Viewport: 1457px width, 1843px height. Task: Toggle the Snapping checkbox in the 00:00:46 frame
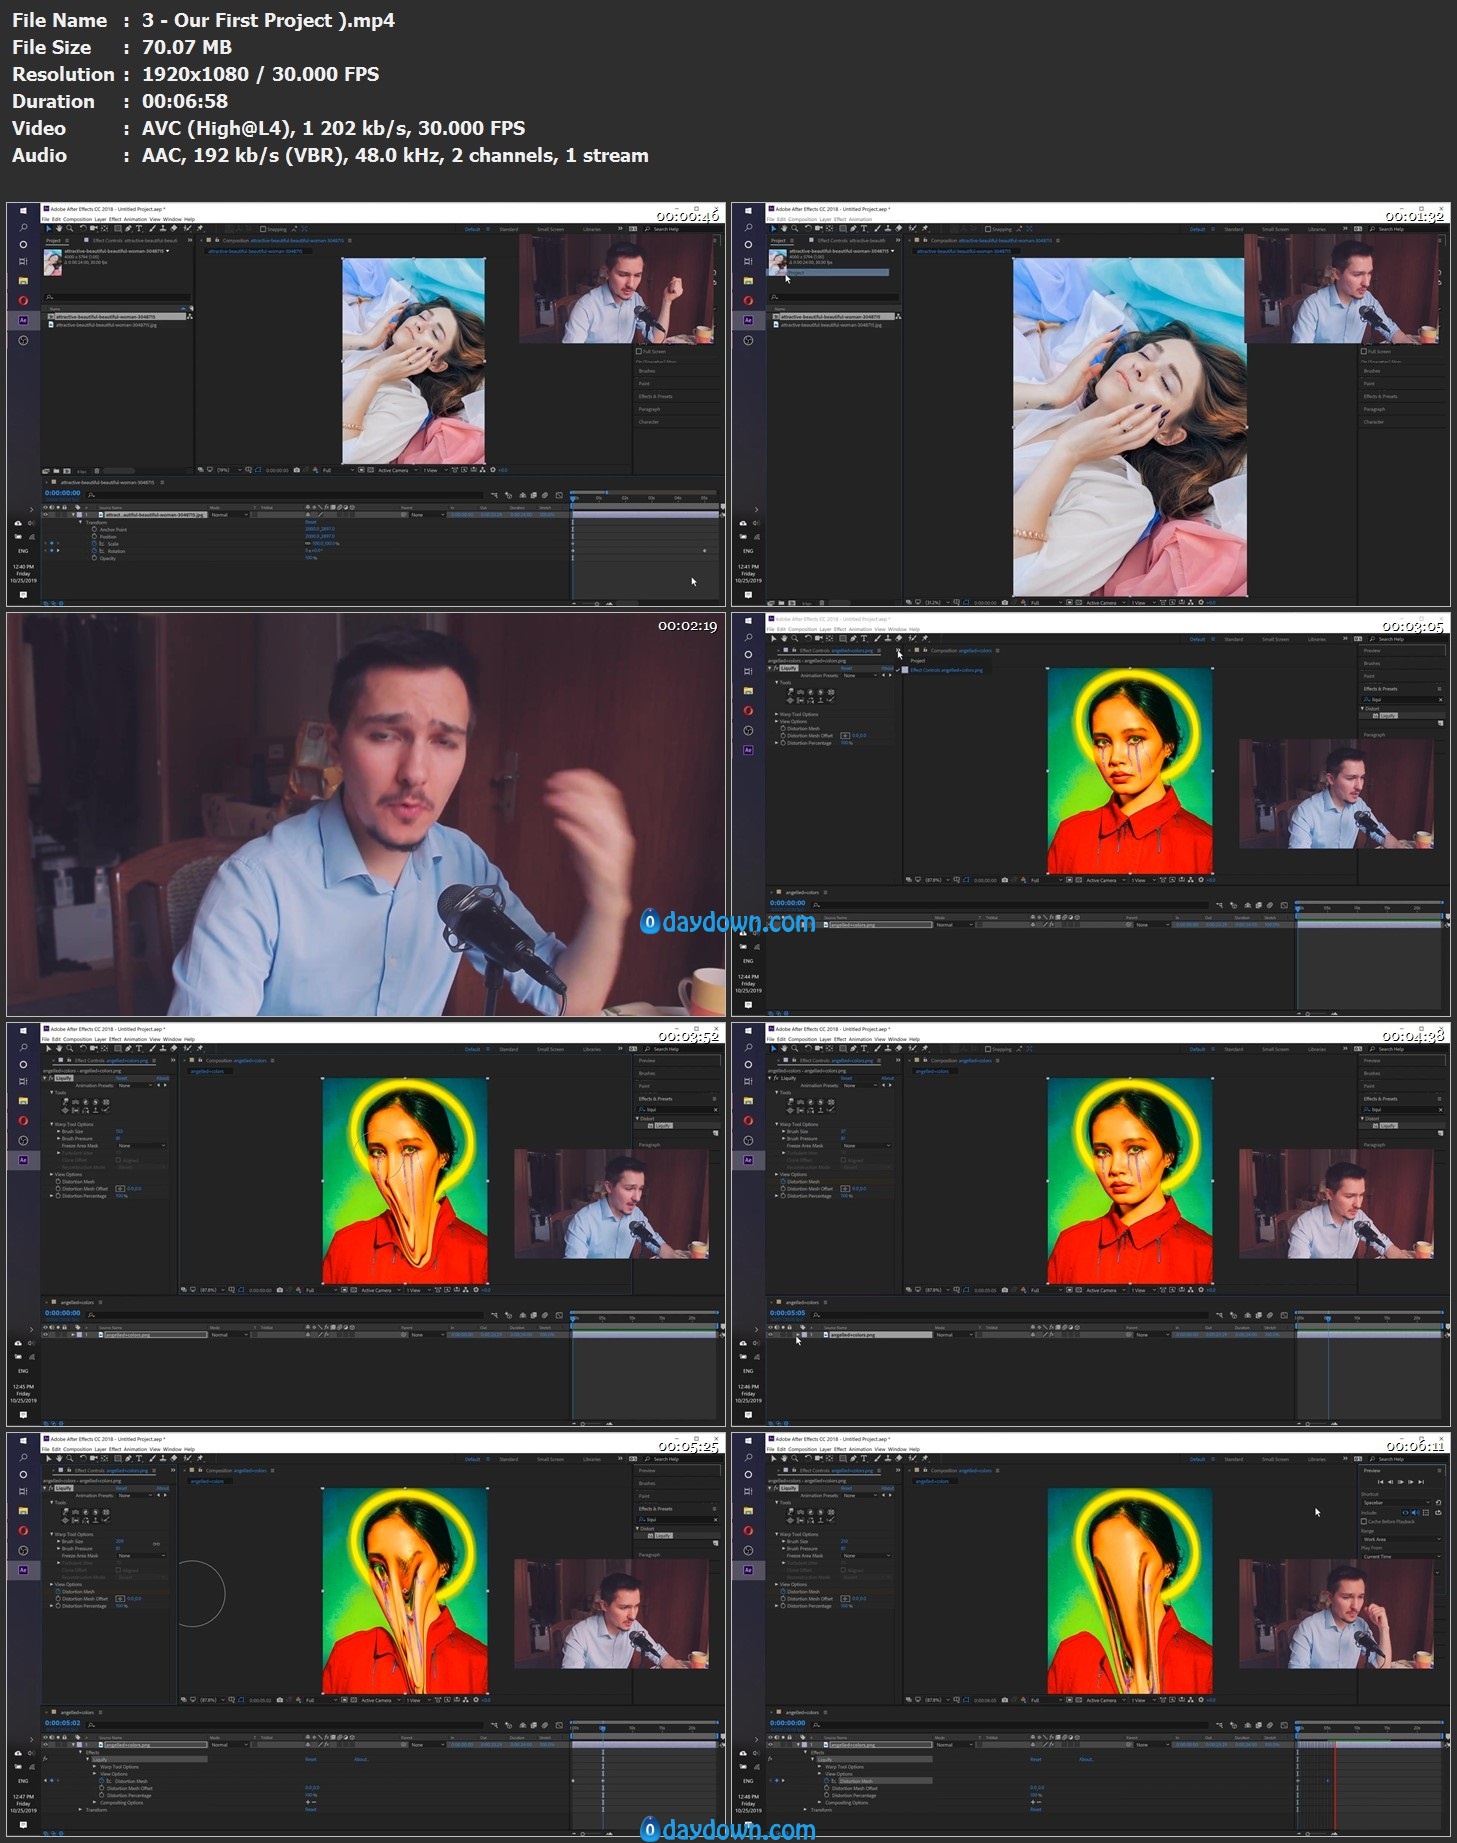(263, 229)
